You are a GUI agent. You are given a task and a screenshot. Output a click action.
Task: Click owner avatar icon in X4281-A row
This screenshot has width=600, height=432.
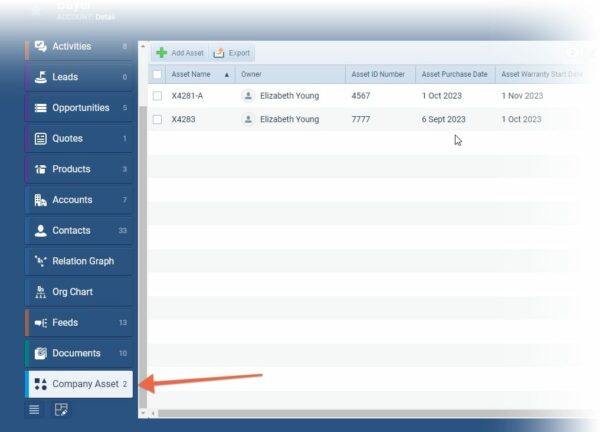248,96
